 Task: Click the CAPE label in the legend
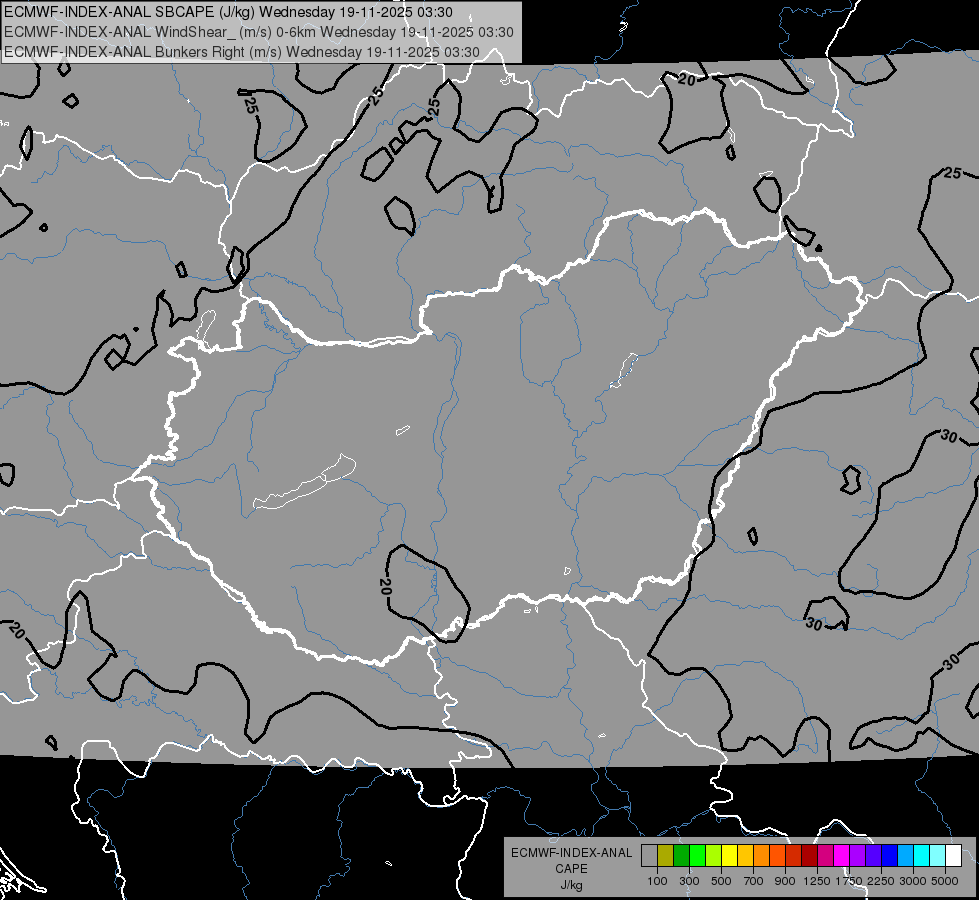(571, 869)
